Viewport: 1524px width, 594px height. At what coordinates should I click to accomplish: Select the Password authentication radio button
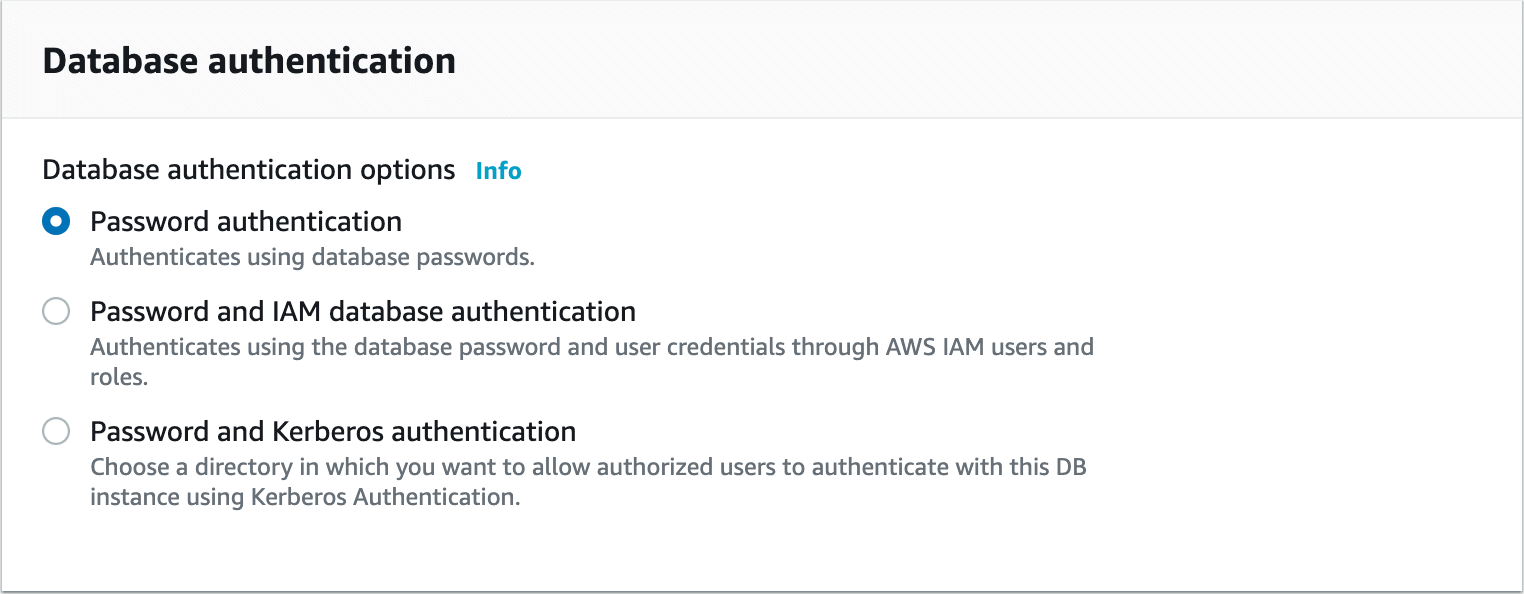coord(56,222)
